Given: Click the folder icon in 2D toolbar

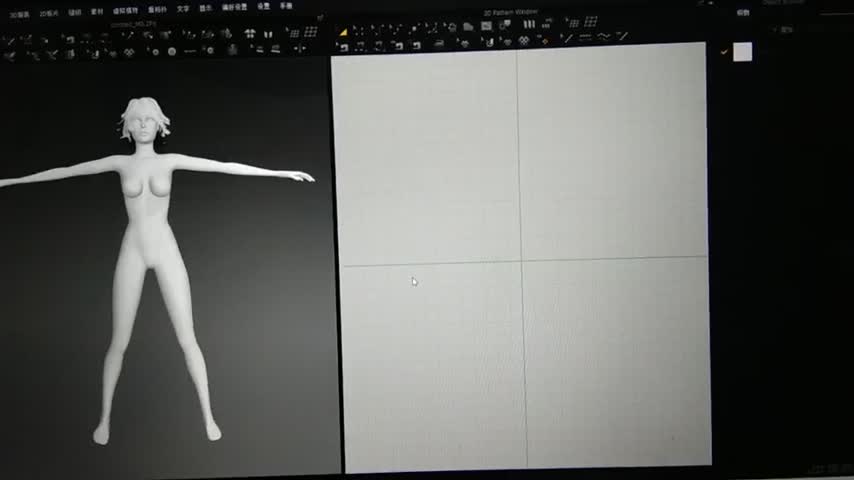Looking at the screenshot, I should click(468, 26).
